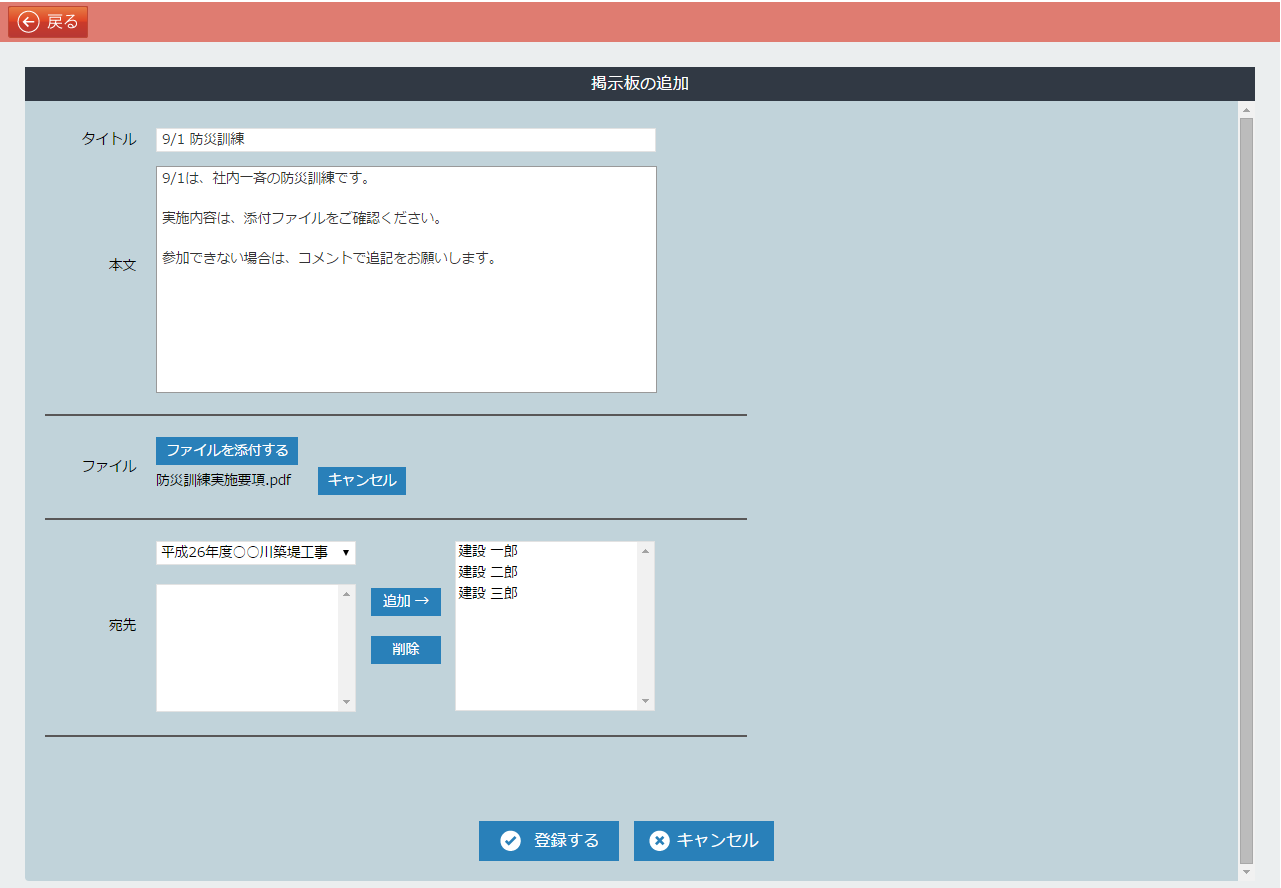Click the back arrow icon beside 戻る
Image resolution: width=1281 pixels, height=888 pixels.
pos(29,22)
